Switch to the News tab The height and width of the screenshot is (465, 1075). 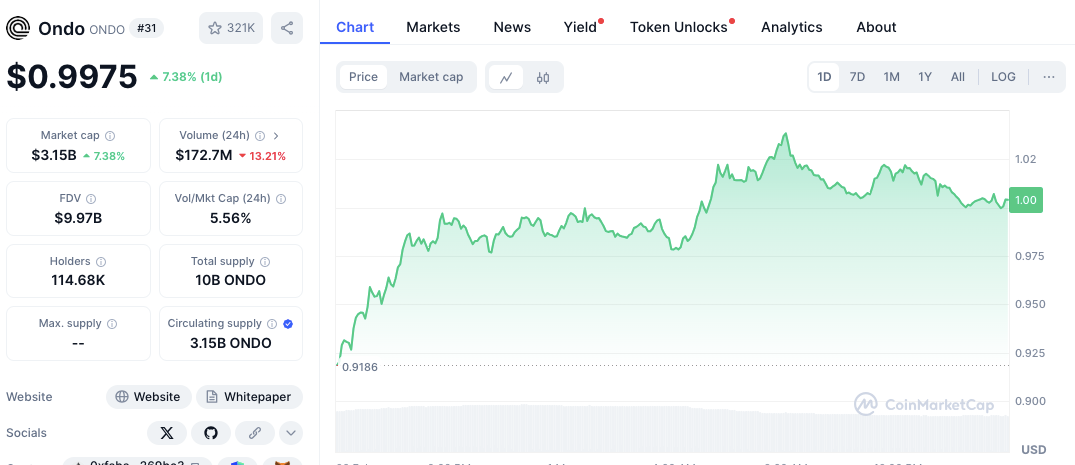(512, 27)
